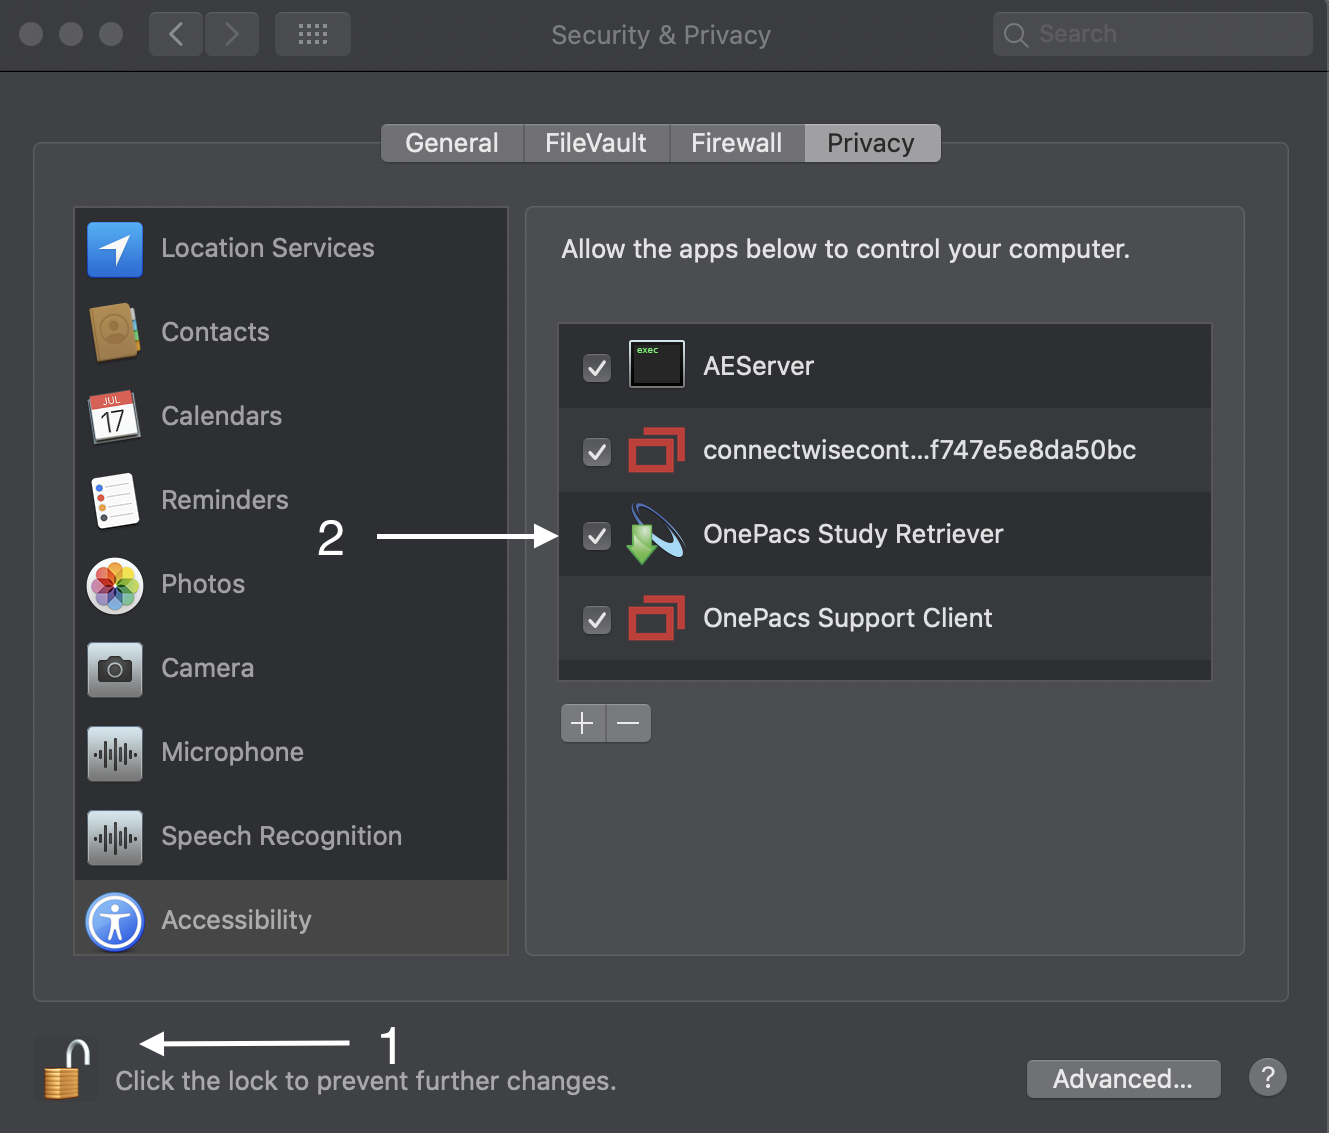Go forward with the right chevron button
This screenshot has height=1133, width=1329.
point(232,34)
